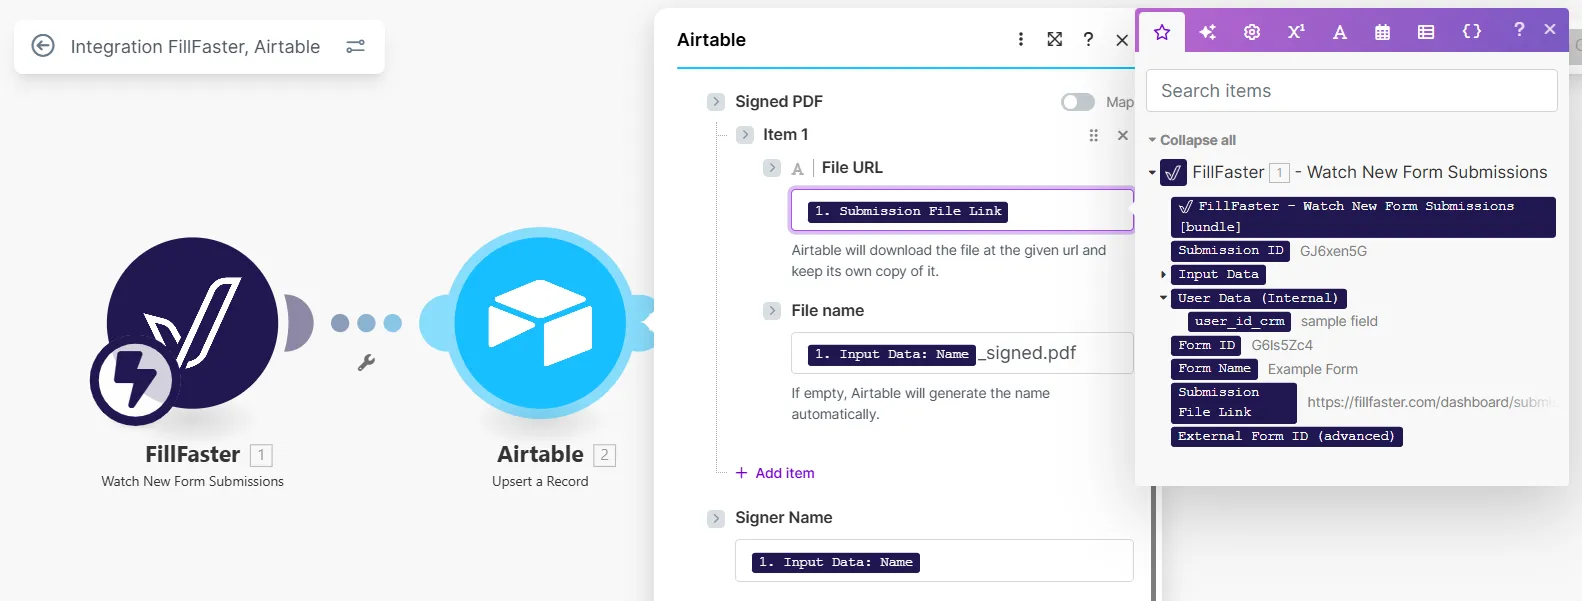Click FillFaster module number 1 badge
Image resolution: width=1582 pixels, height=601 pixels.
coord(261,455)
